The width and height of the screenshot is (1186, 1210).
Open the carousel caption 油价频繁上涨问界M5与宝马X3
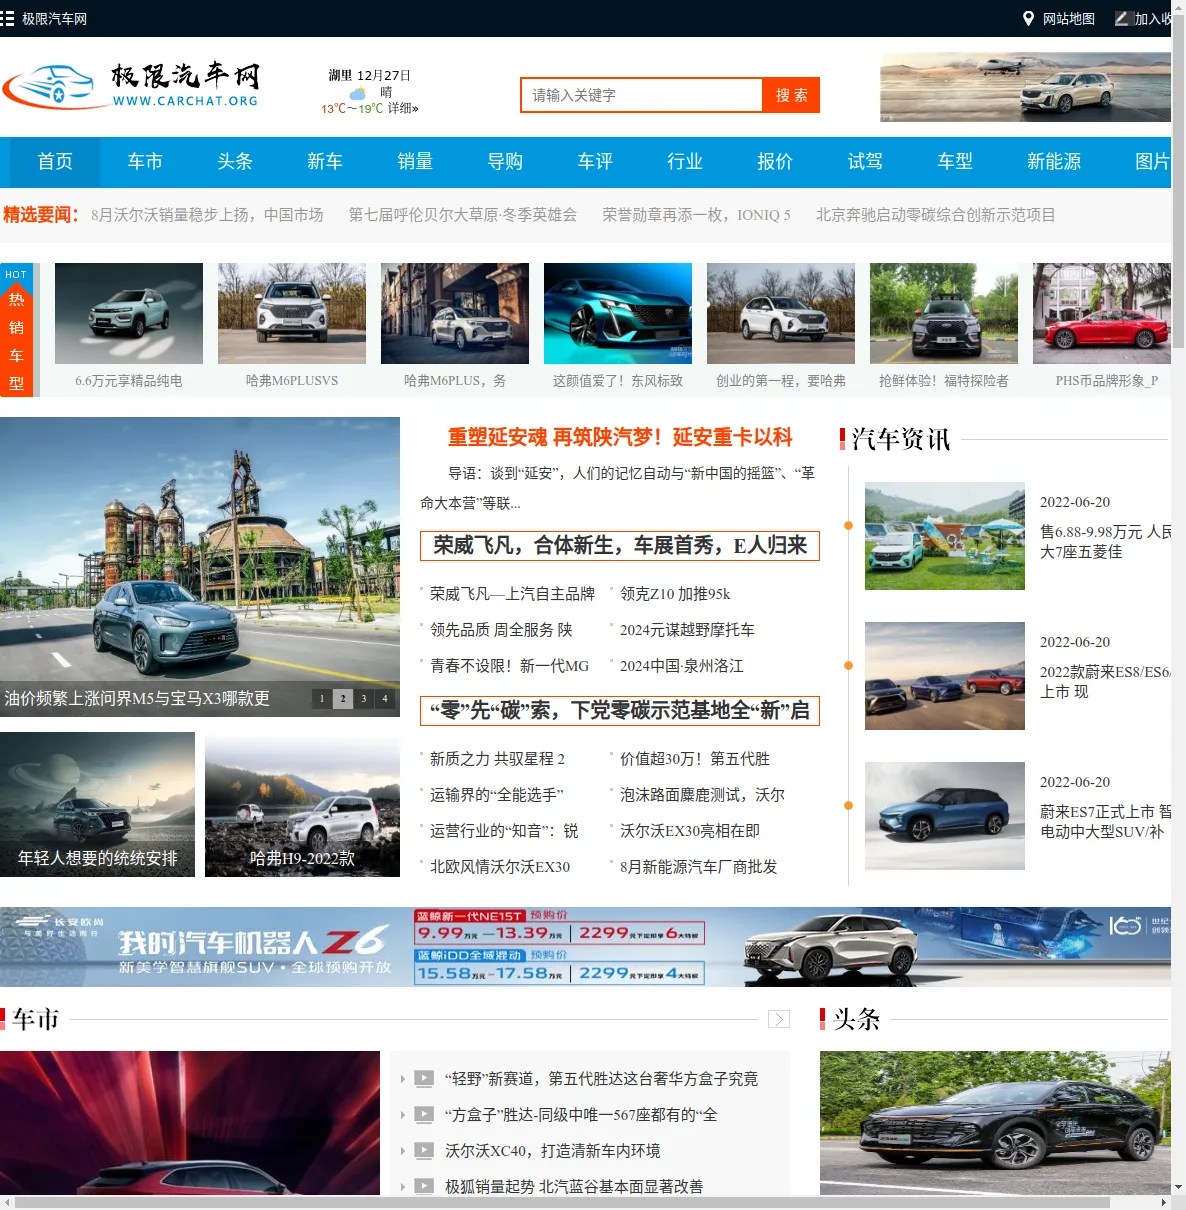pos(137,698)
